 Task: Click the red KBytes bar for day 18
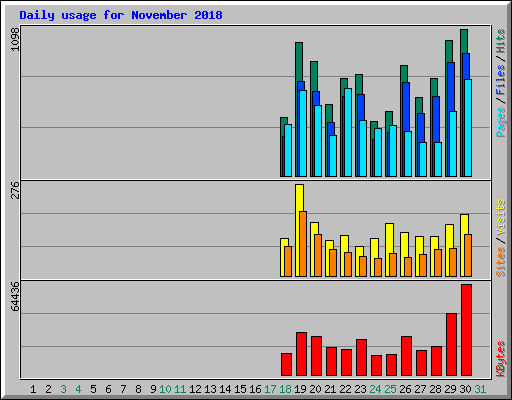286,365
